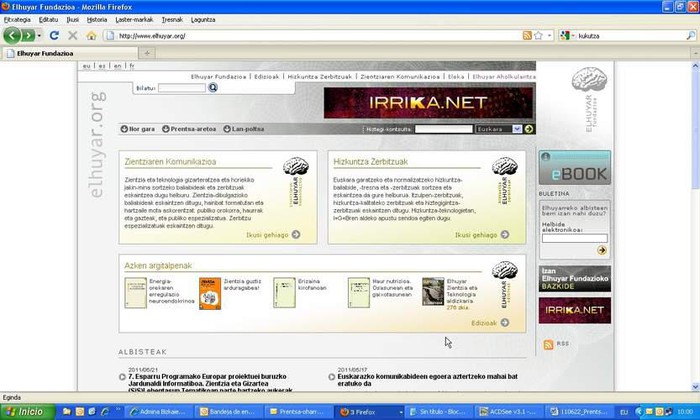This screenshot has width=700, height=420.
Task: Open Hizkuntza Zerbitzuak in top navigation
Action: (320, 77)
